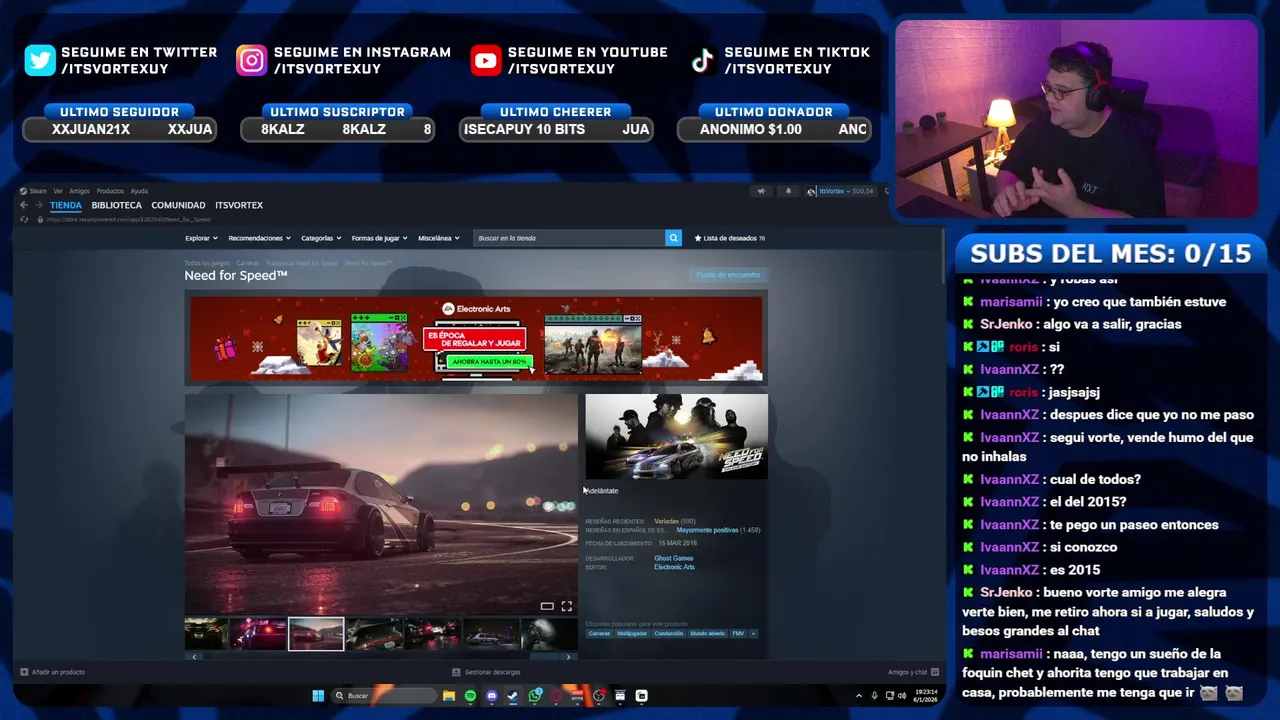Reload the Steam store page

click(x=24, y=219)
